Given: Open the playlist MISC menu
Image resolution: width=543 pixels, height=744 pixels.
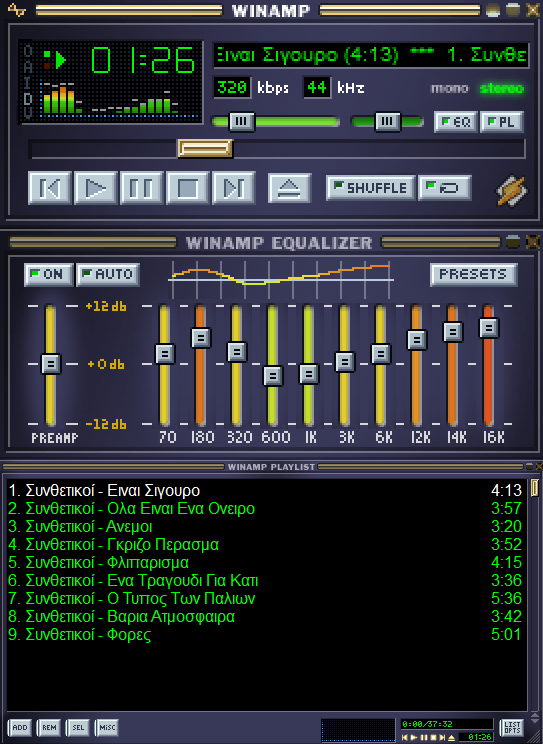Looking at the screenshot, I should tap(107, 727).
